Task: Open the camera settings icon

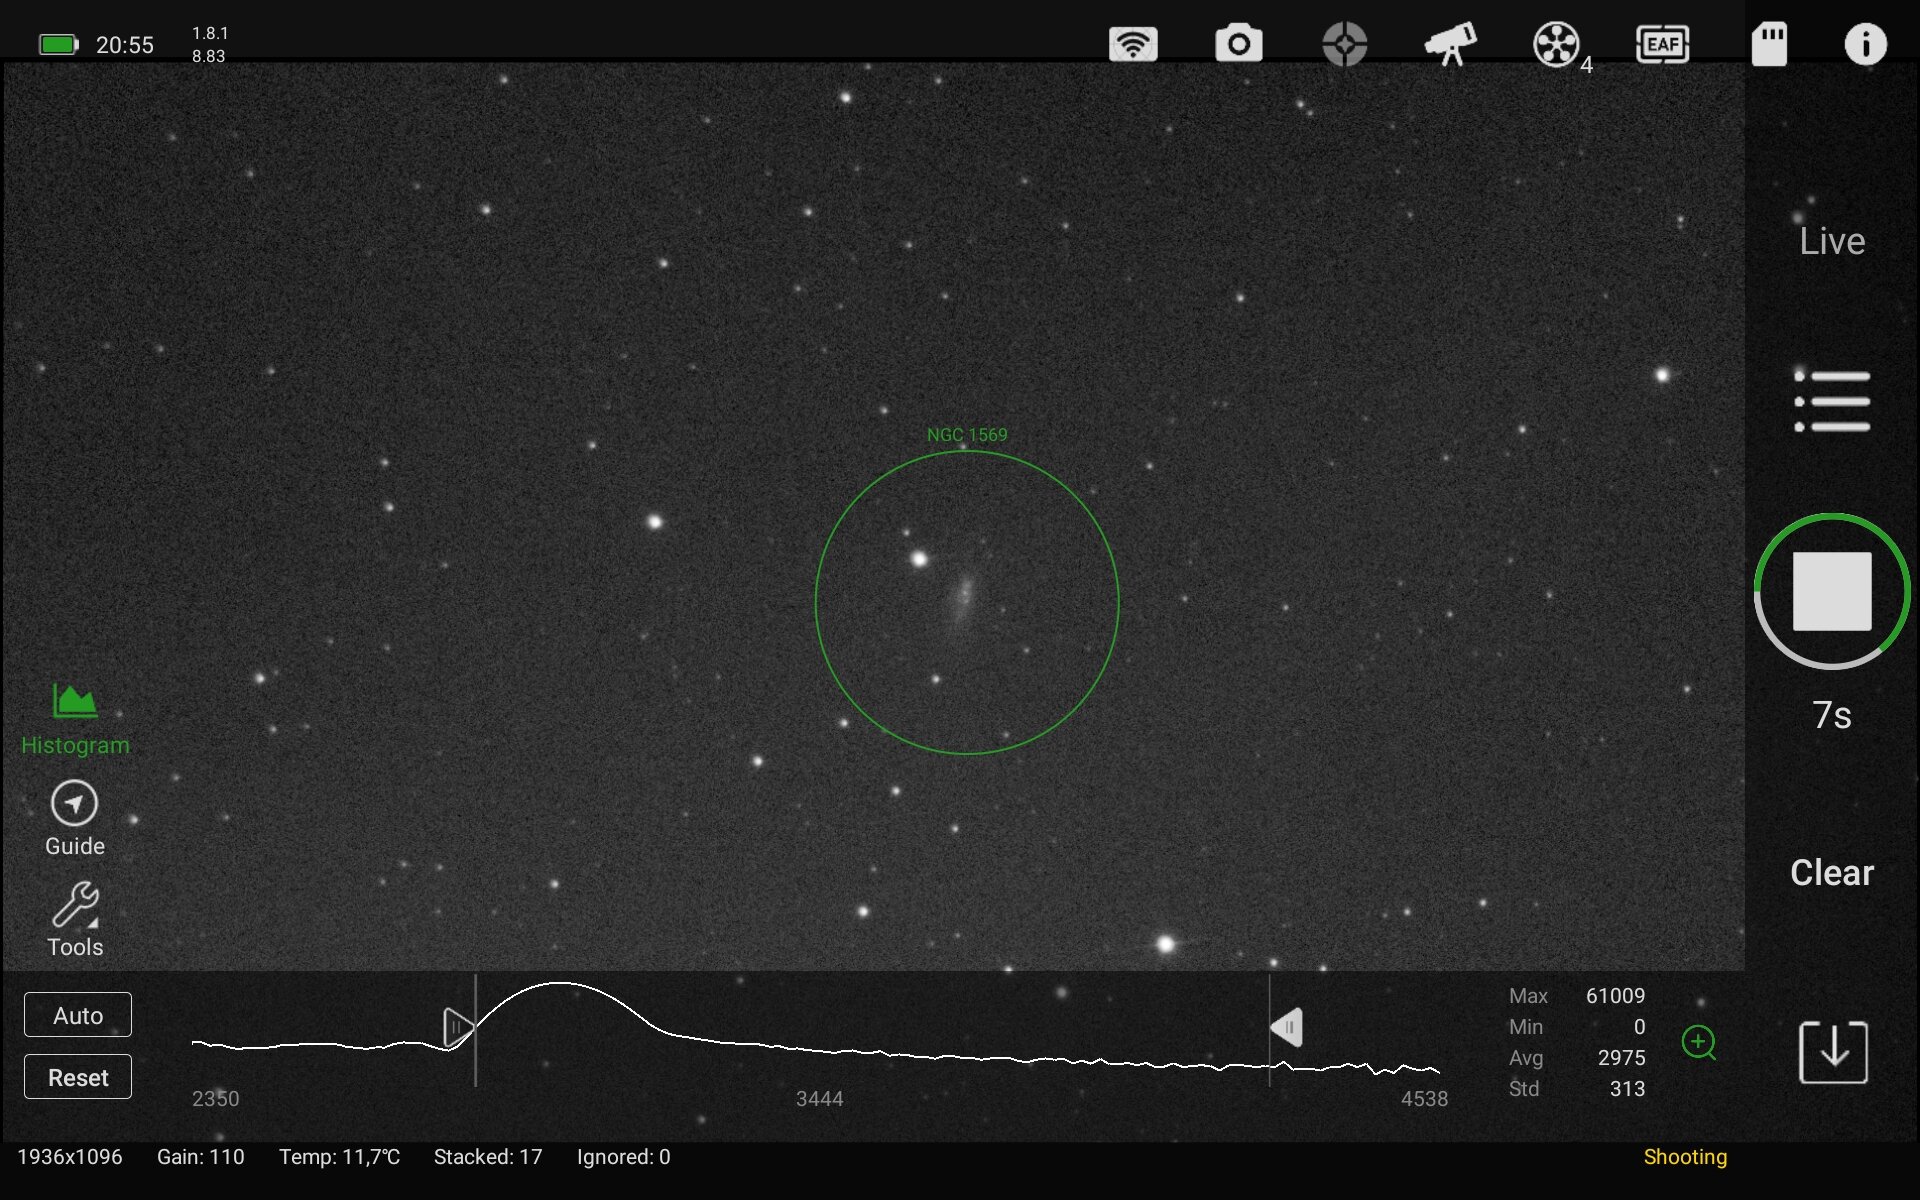Action: [x=1238, y=45]
